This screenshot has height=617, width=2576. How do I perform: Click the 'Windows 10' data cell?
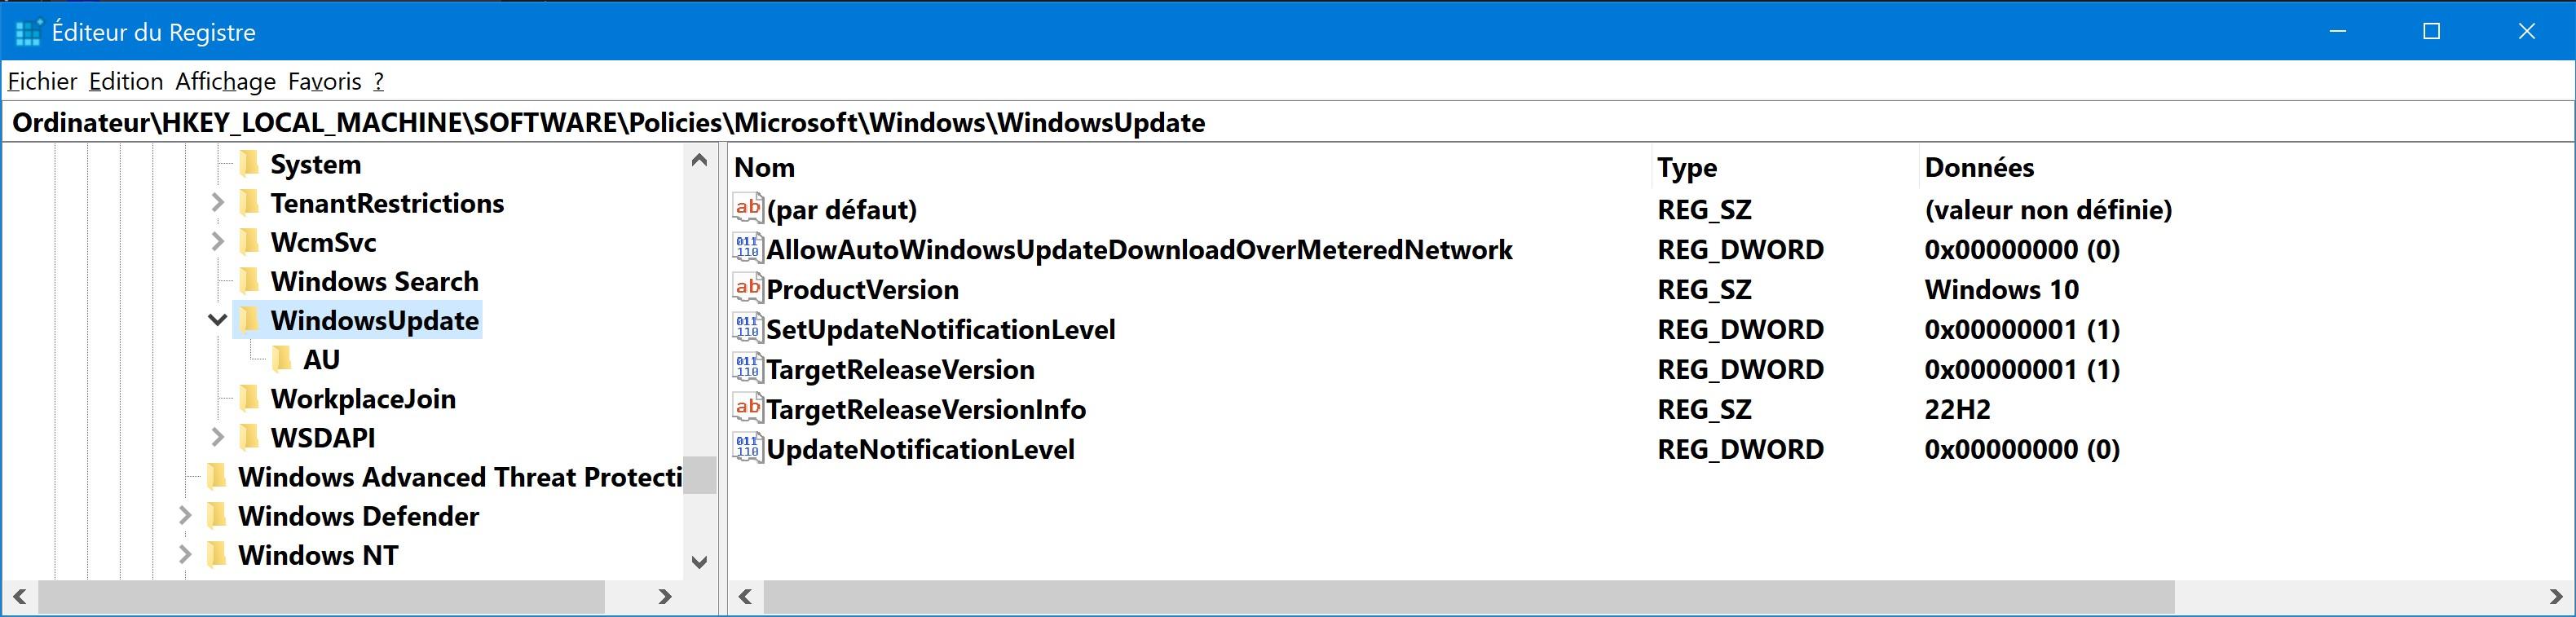pyautogui.click(x=2002, y=289)
